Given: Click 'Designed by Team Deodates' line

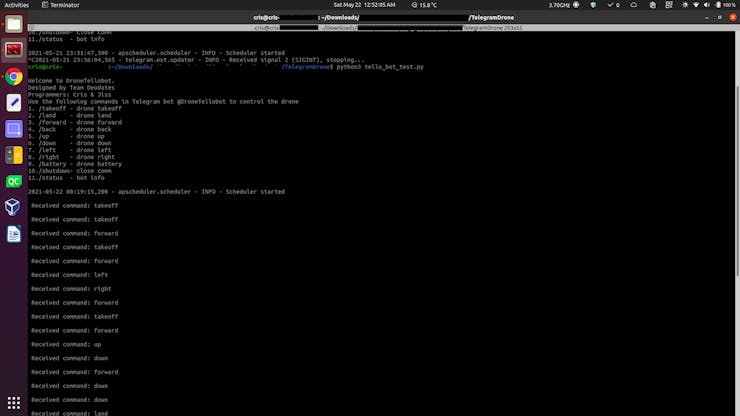Looking at the screenshot, I should (71, 88).
